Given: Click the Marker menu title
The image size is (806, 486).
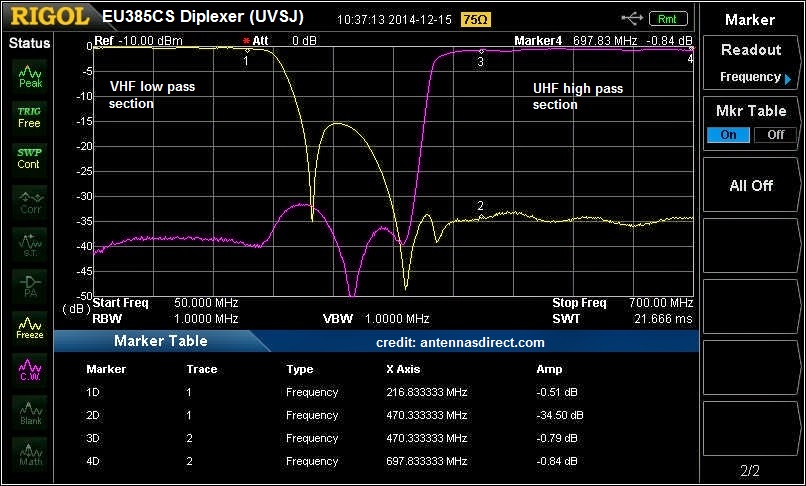Looking at the screenshot, I should click(750, 19).
